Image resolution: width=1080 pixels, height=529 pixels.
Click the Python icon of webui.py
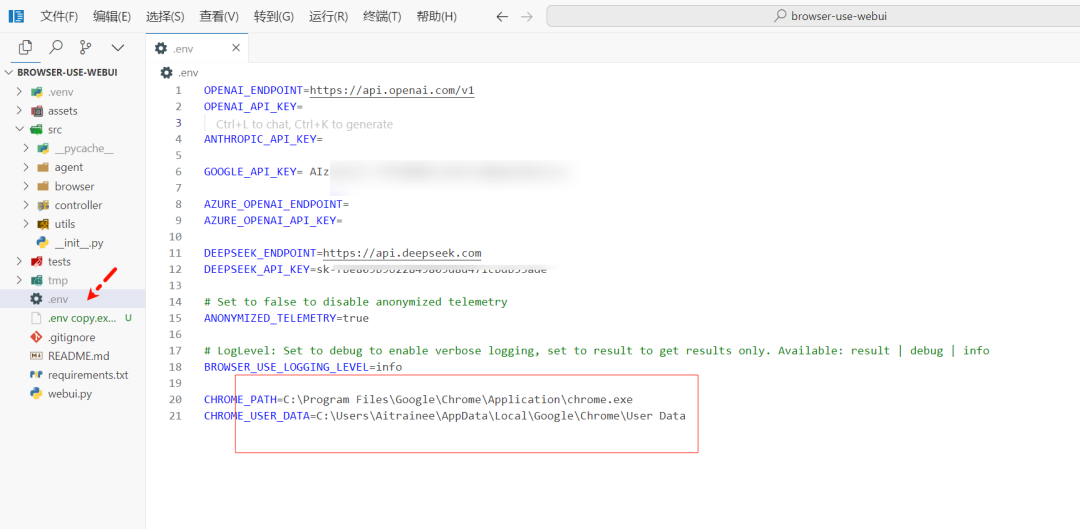(x=37, y=394)
